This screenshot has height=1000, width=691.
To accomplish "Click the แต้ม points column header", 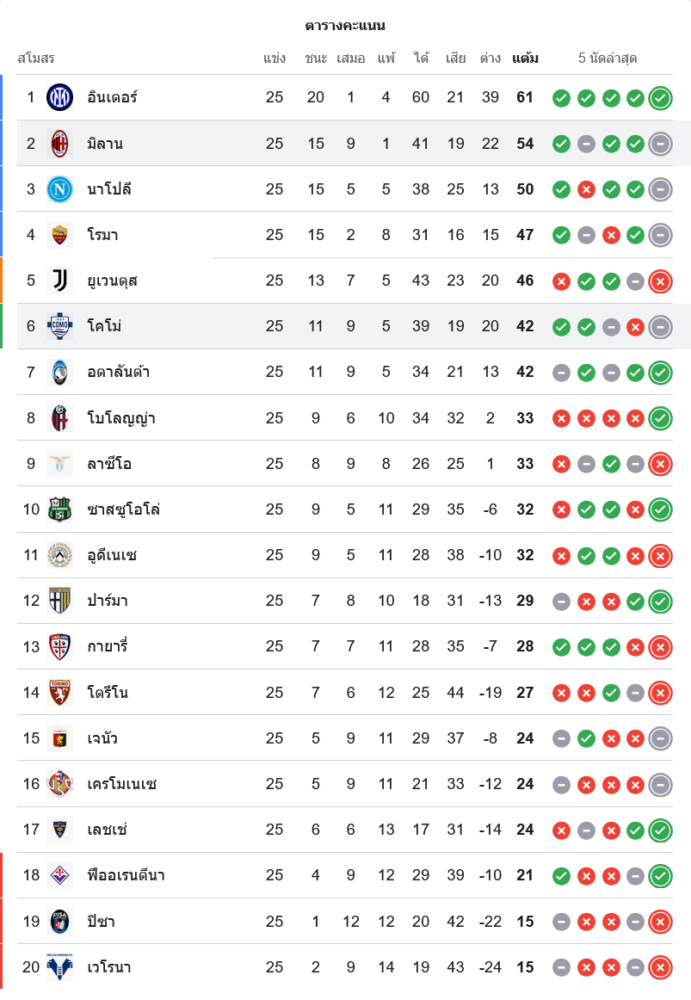I will coord(525,58).
